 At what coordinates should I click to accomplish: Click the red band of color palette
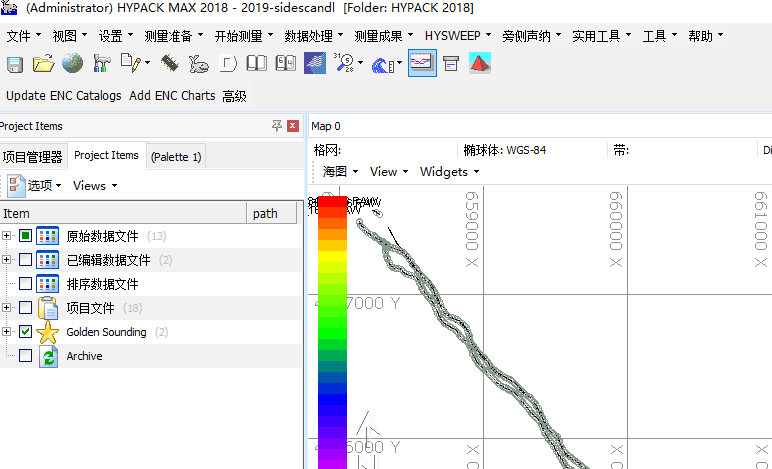(x=332, y=201)
